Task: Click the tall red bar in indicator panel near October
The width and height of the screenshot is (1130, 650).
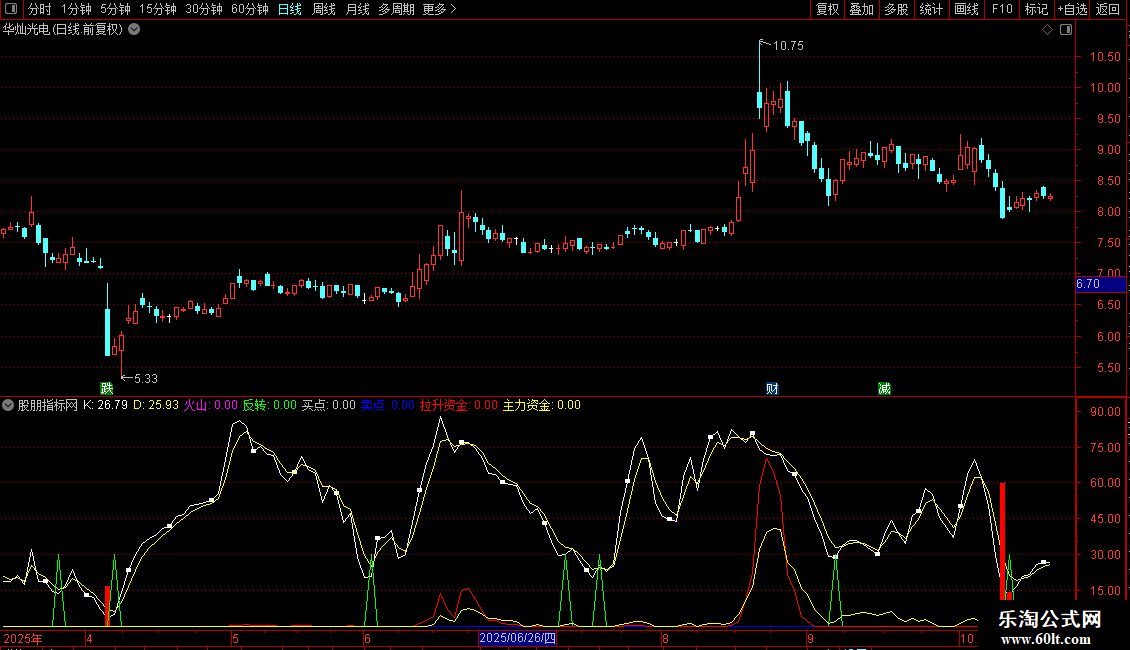Action: tap(1002, 540)
